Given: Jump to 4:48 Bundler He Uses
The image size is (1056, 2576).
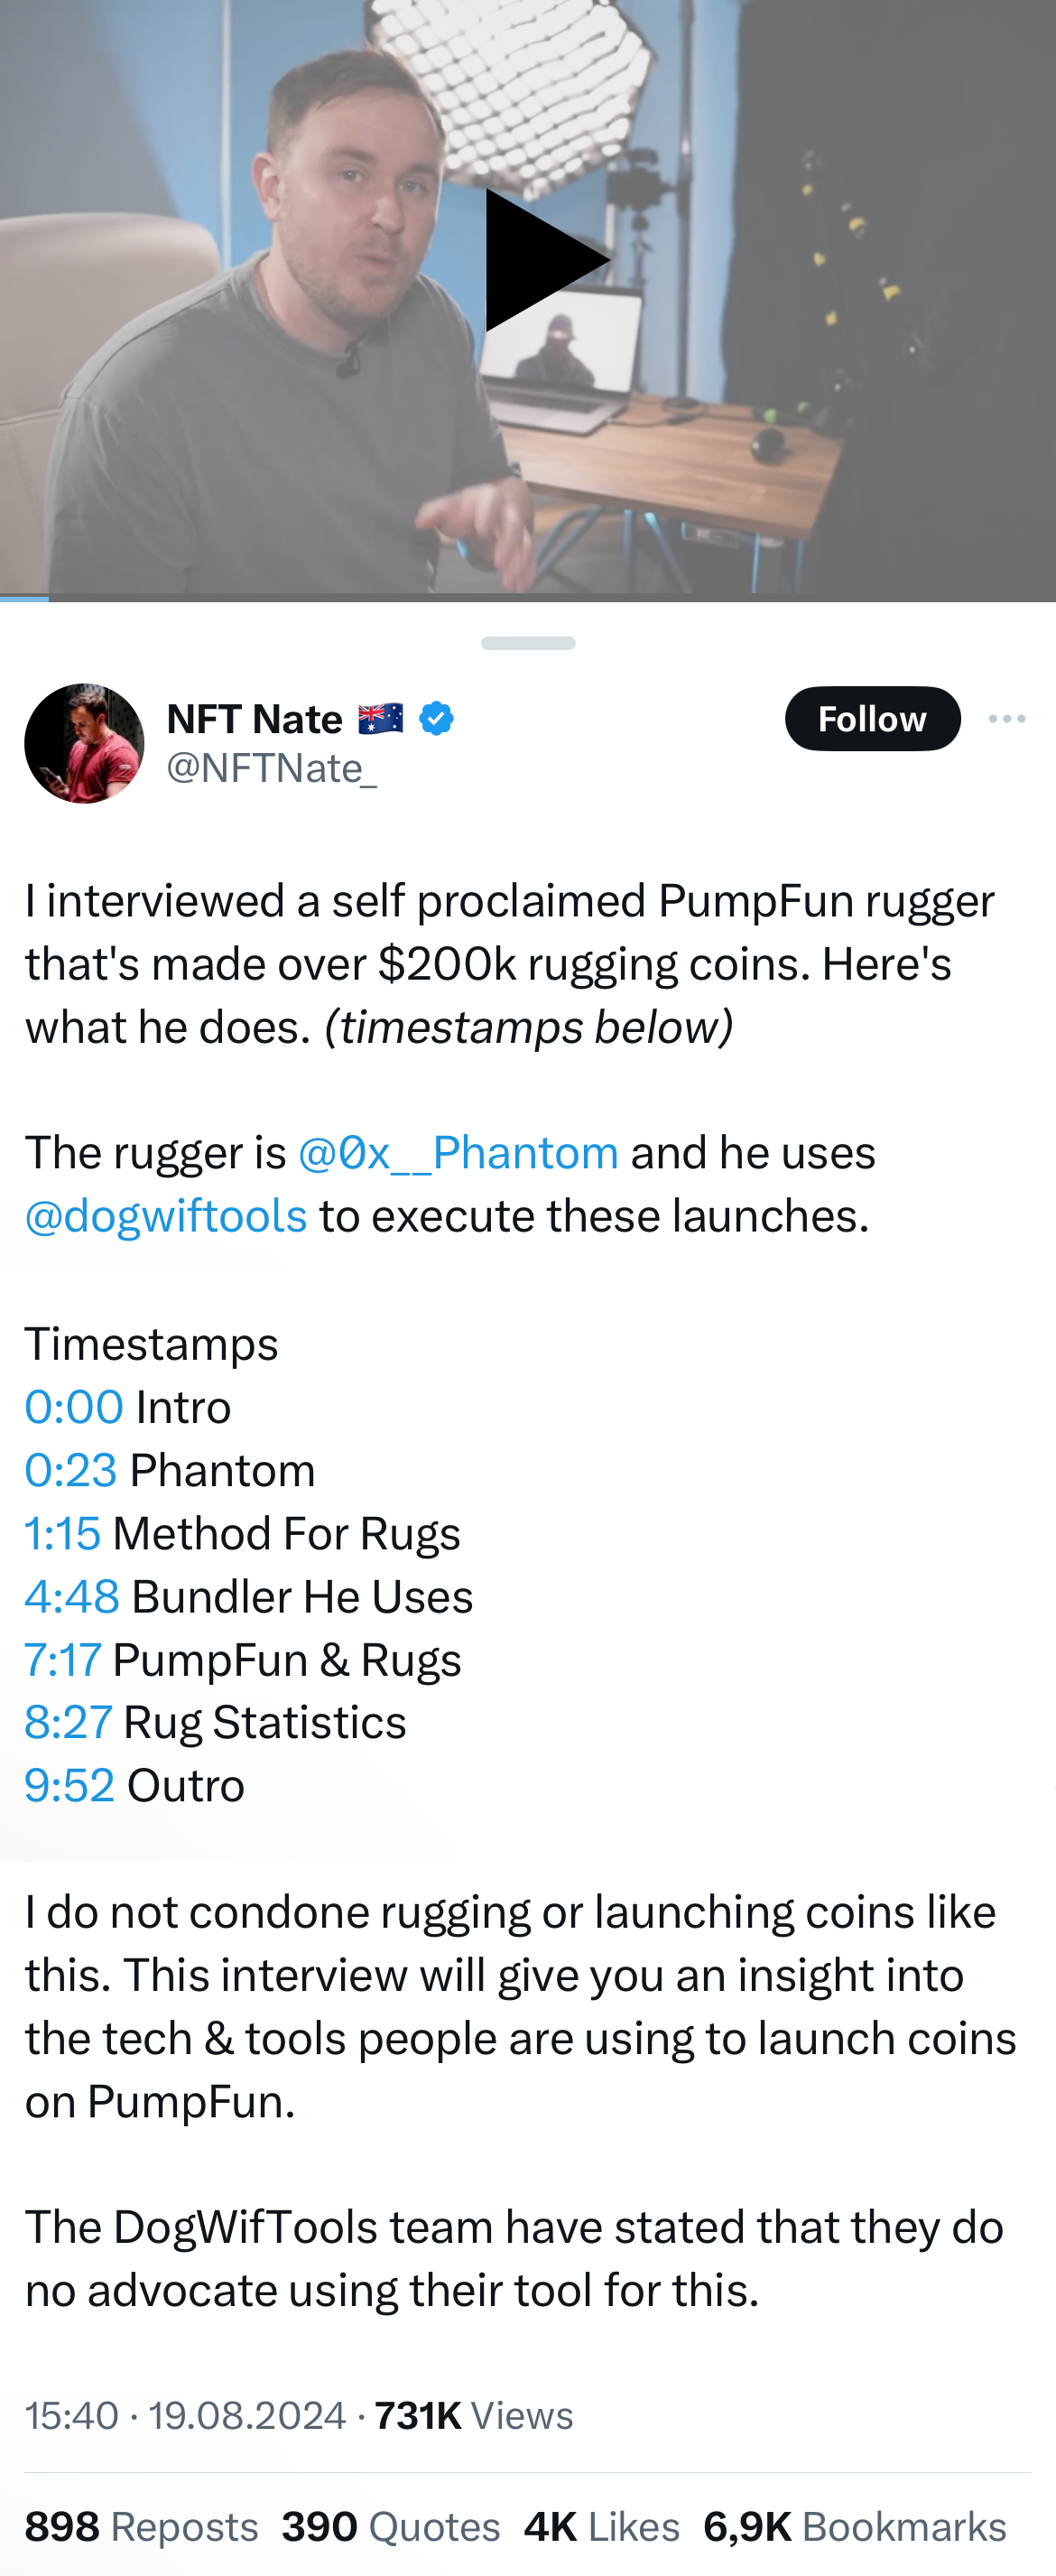Looking at the screenshot, I should click(x=72, y=1596).
